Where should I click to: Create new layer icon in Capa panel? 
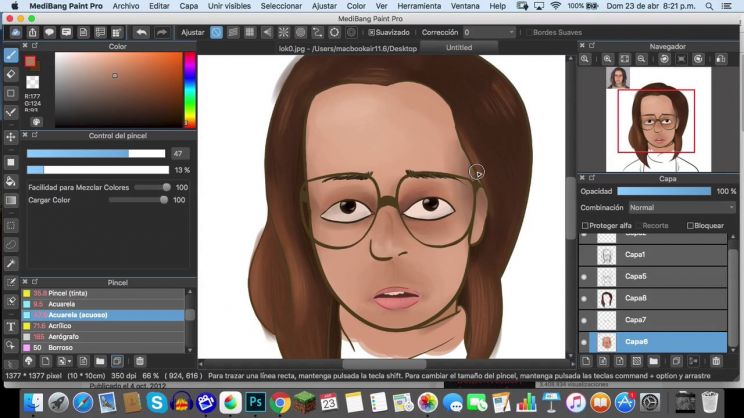[586, 361]
